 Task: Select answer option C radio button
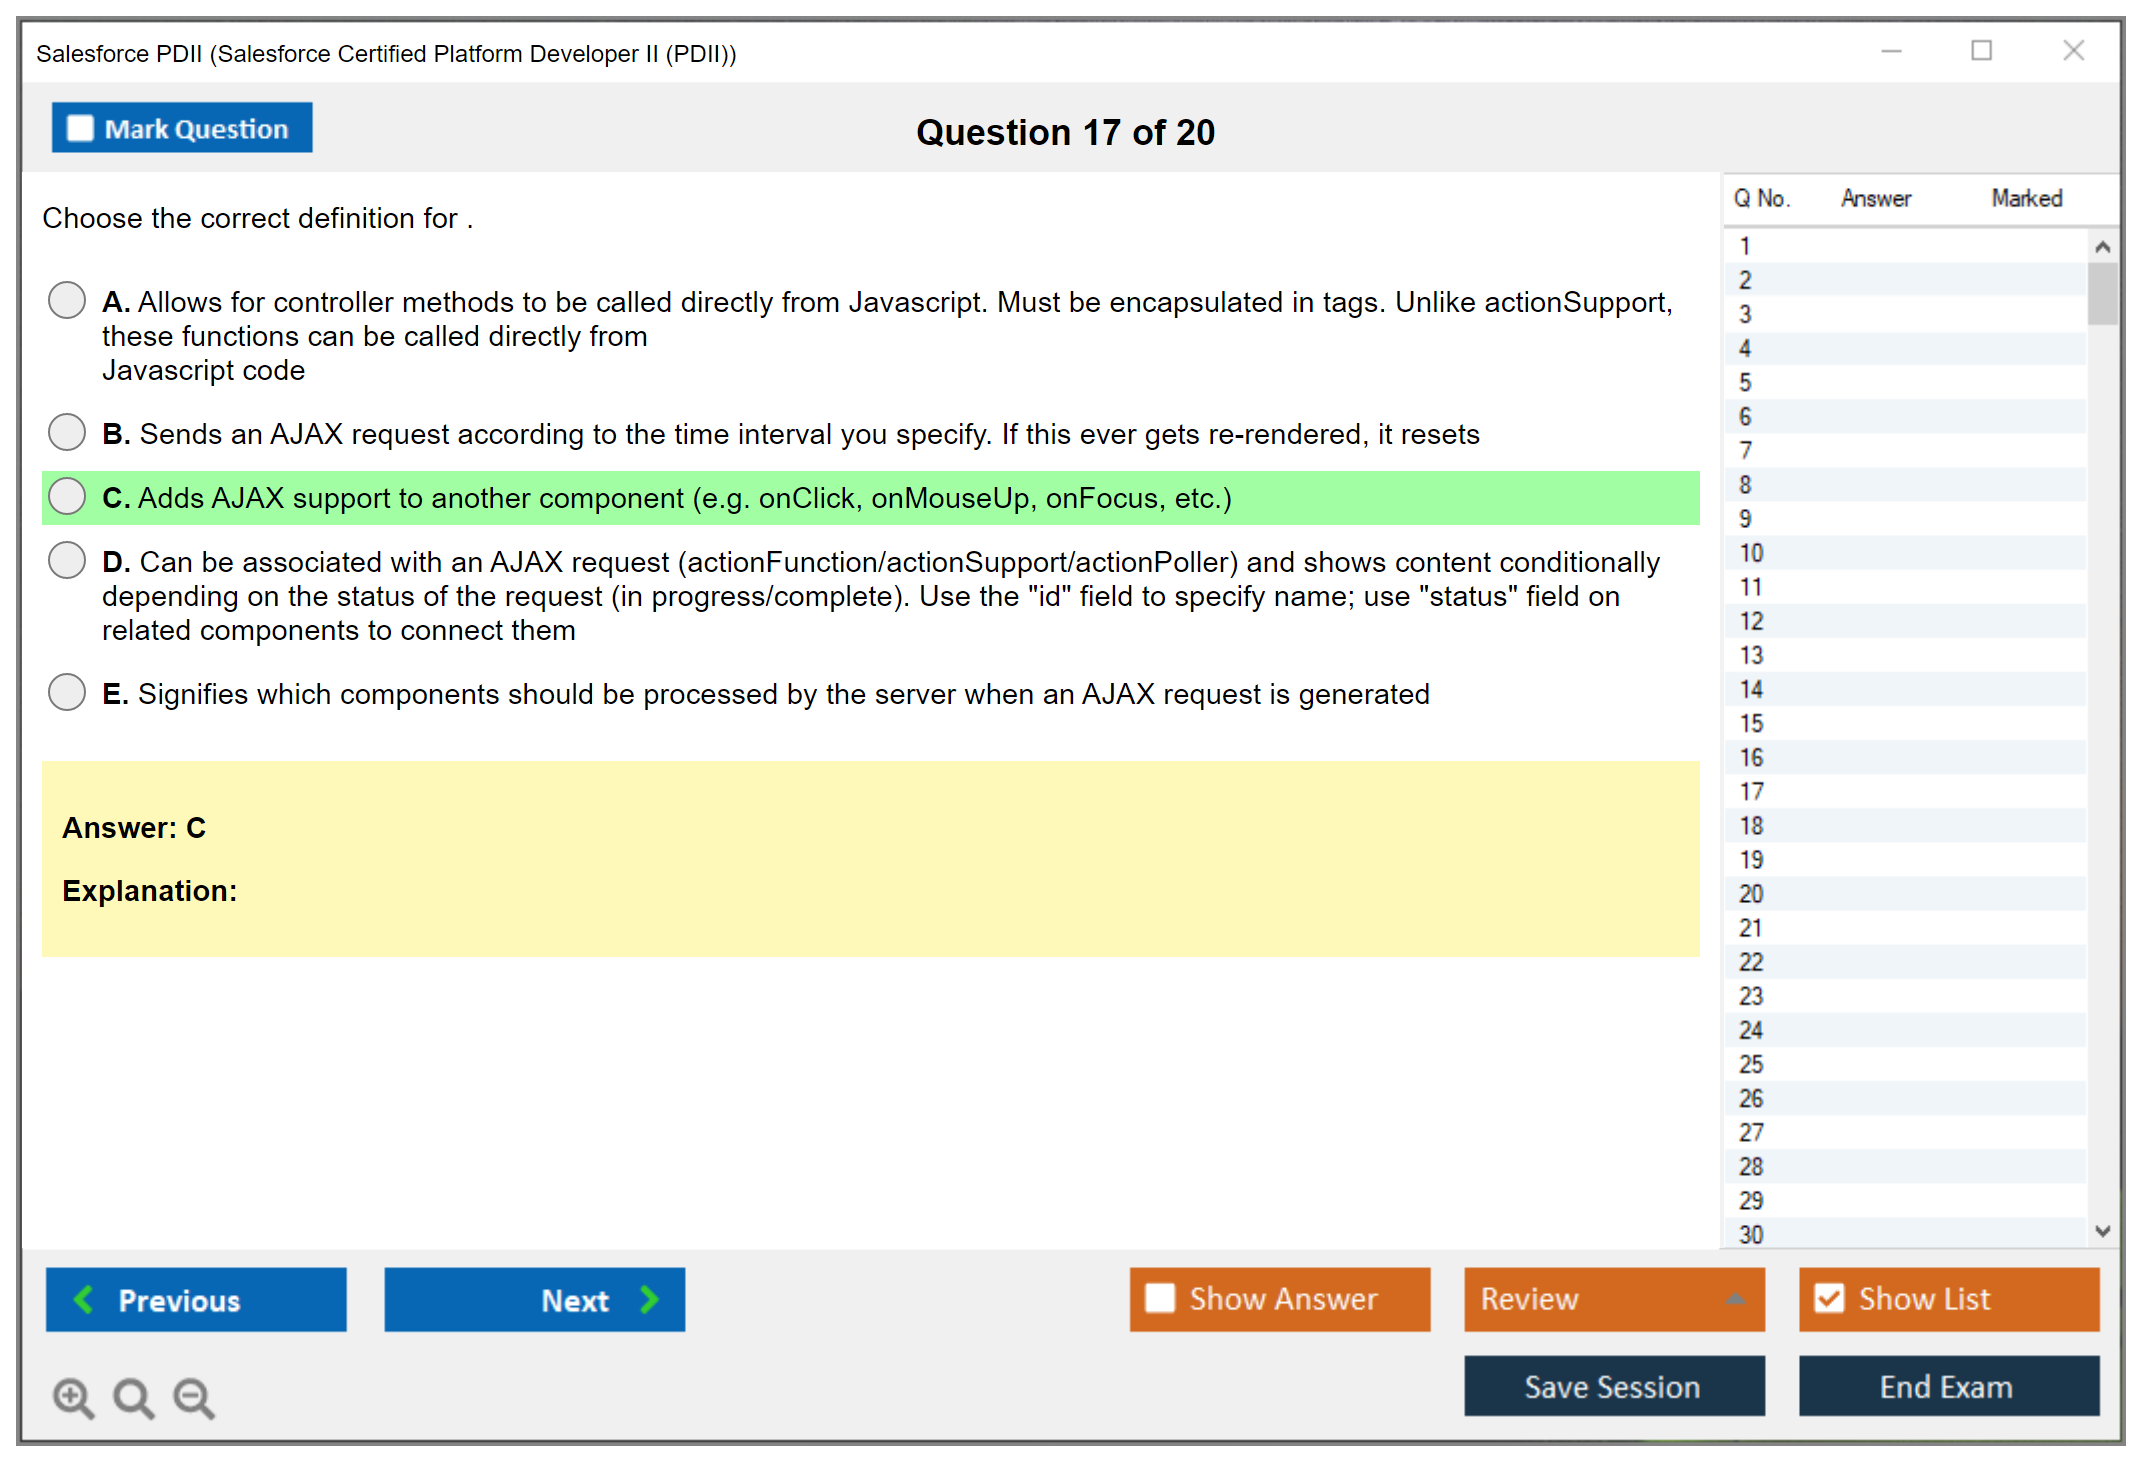pos(67,496)
